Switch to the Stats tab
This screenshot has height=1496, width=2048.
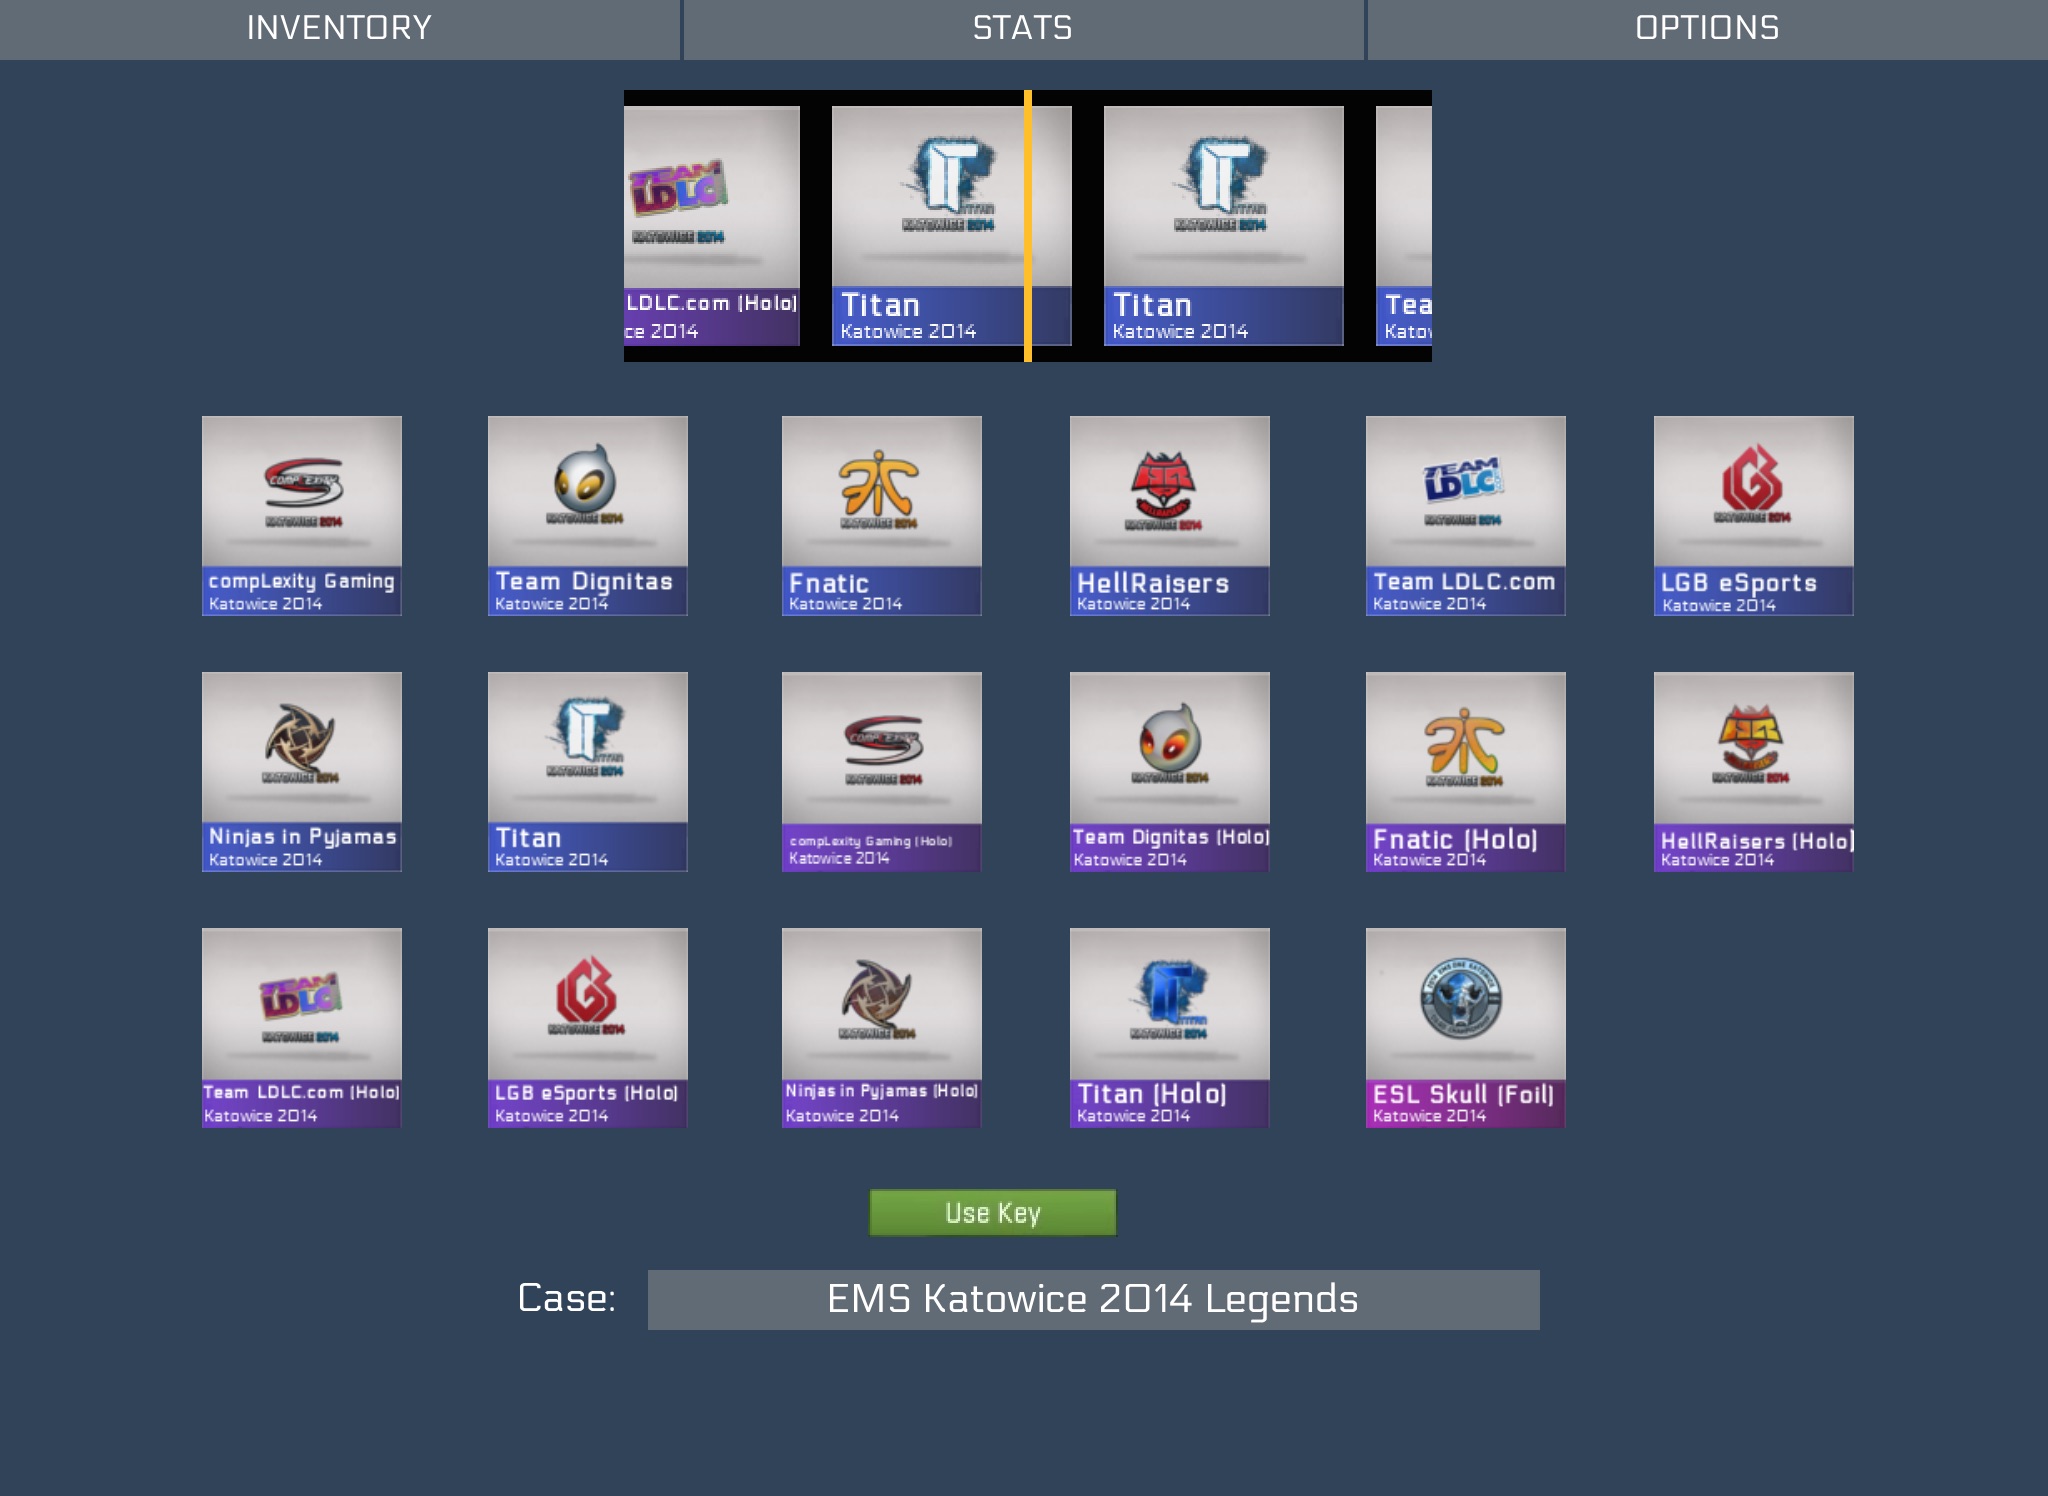coord(1023,29)
